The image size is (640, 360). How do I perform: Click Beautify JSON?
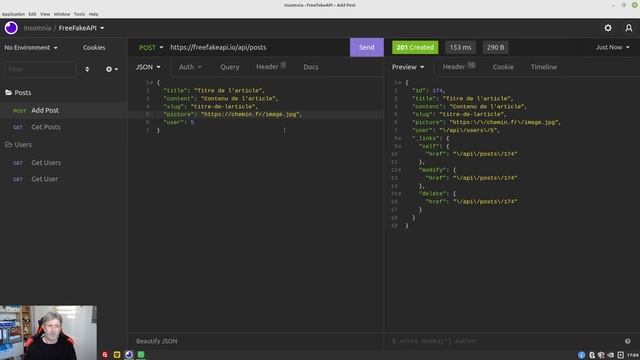pos(157,341)
